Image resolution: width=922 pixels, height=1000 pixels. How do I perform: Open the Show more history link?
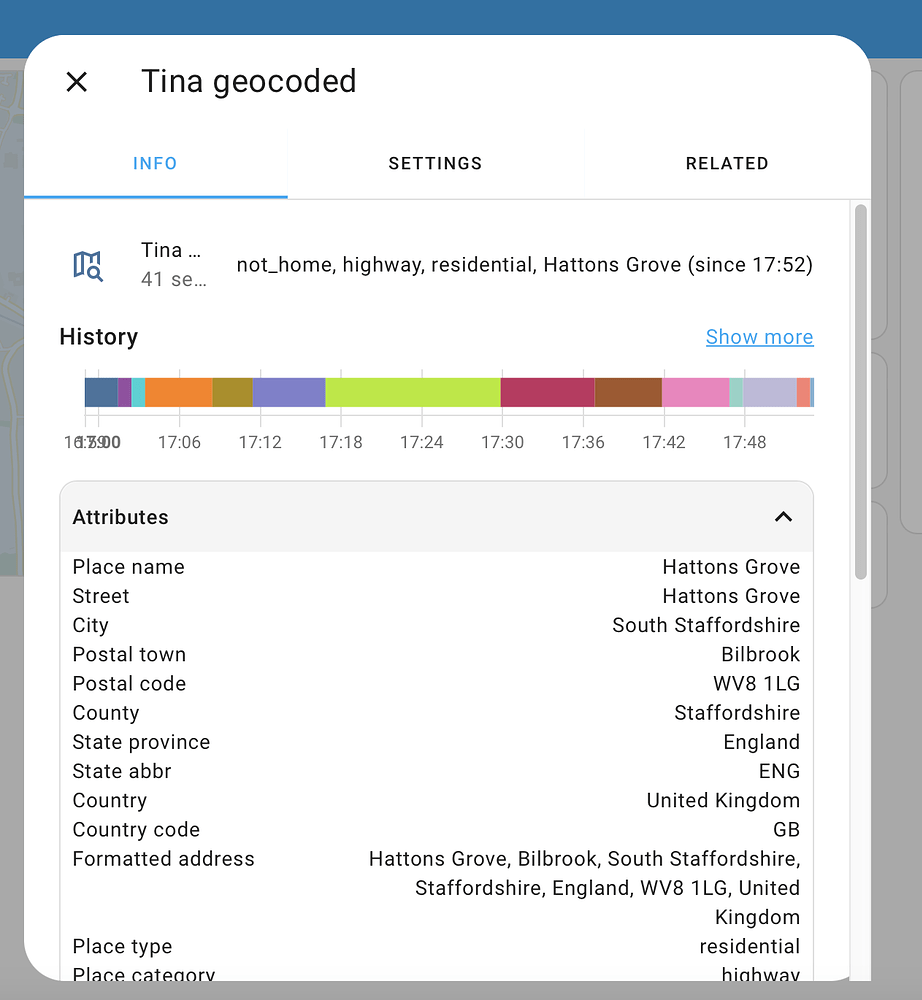[759, 337]
